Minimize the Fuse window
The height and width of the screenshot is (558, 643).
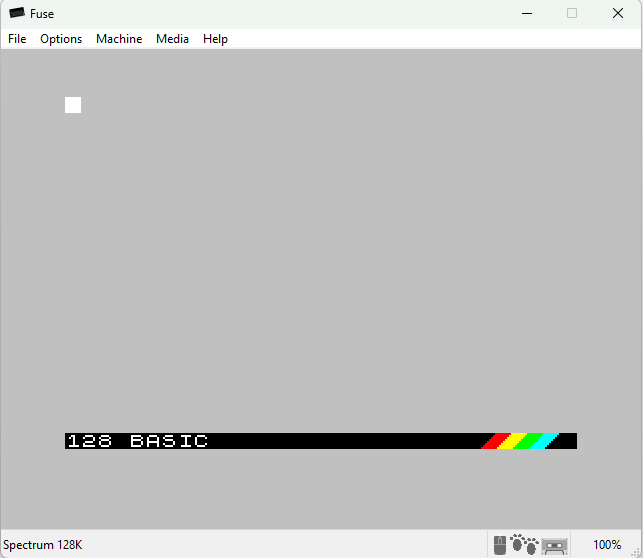(x=527, y=14)
